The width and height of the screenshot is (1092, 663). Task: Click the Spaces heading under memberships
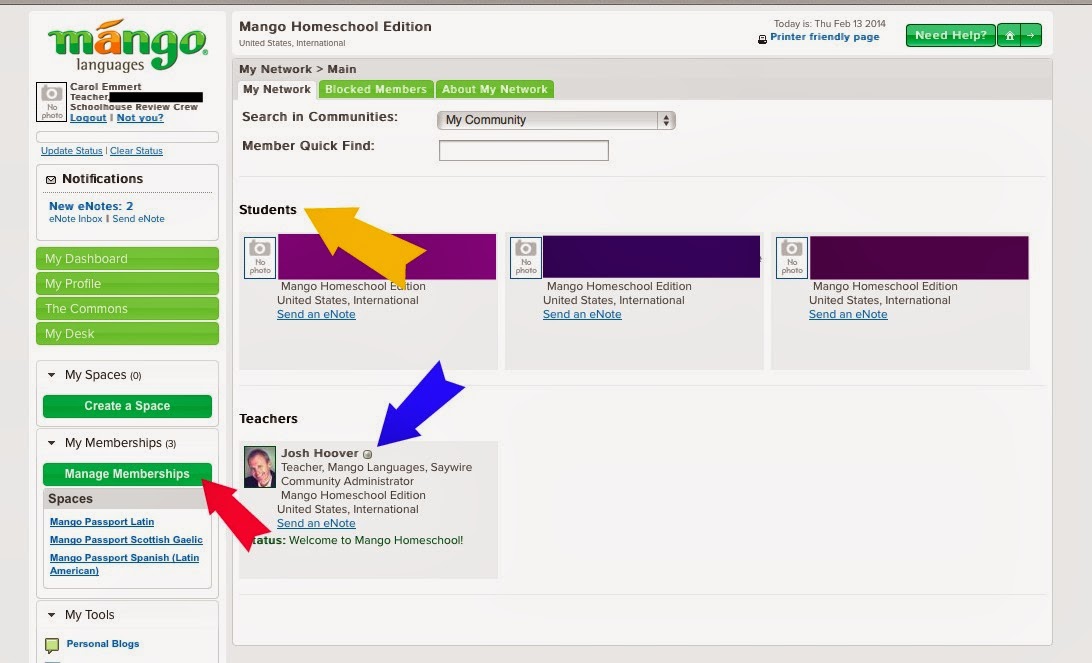(70, 499)
